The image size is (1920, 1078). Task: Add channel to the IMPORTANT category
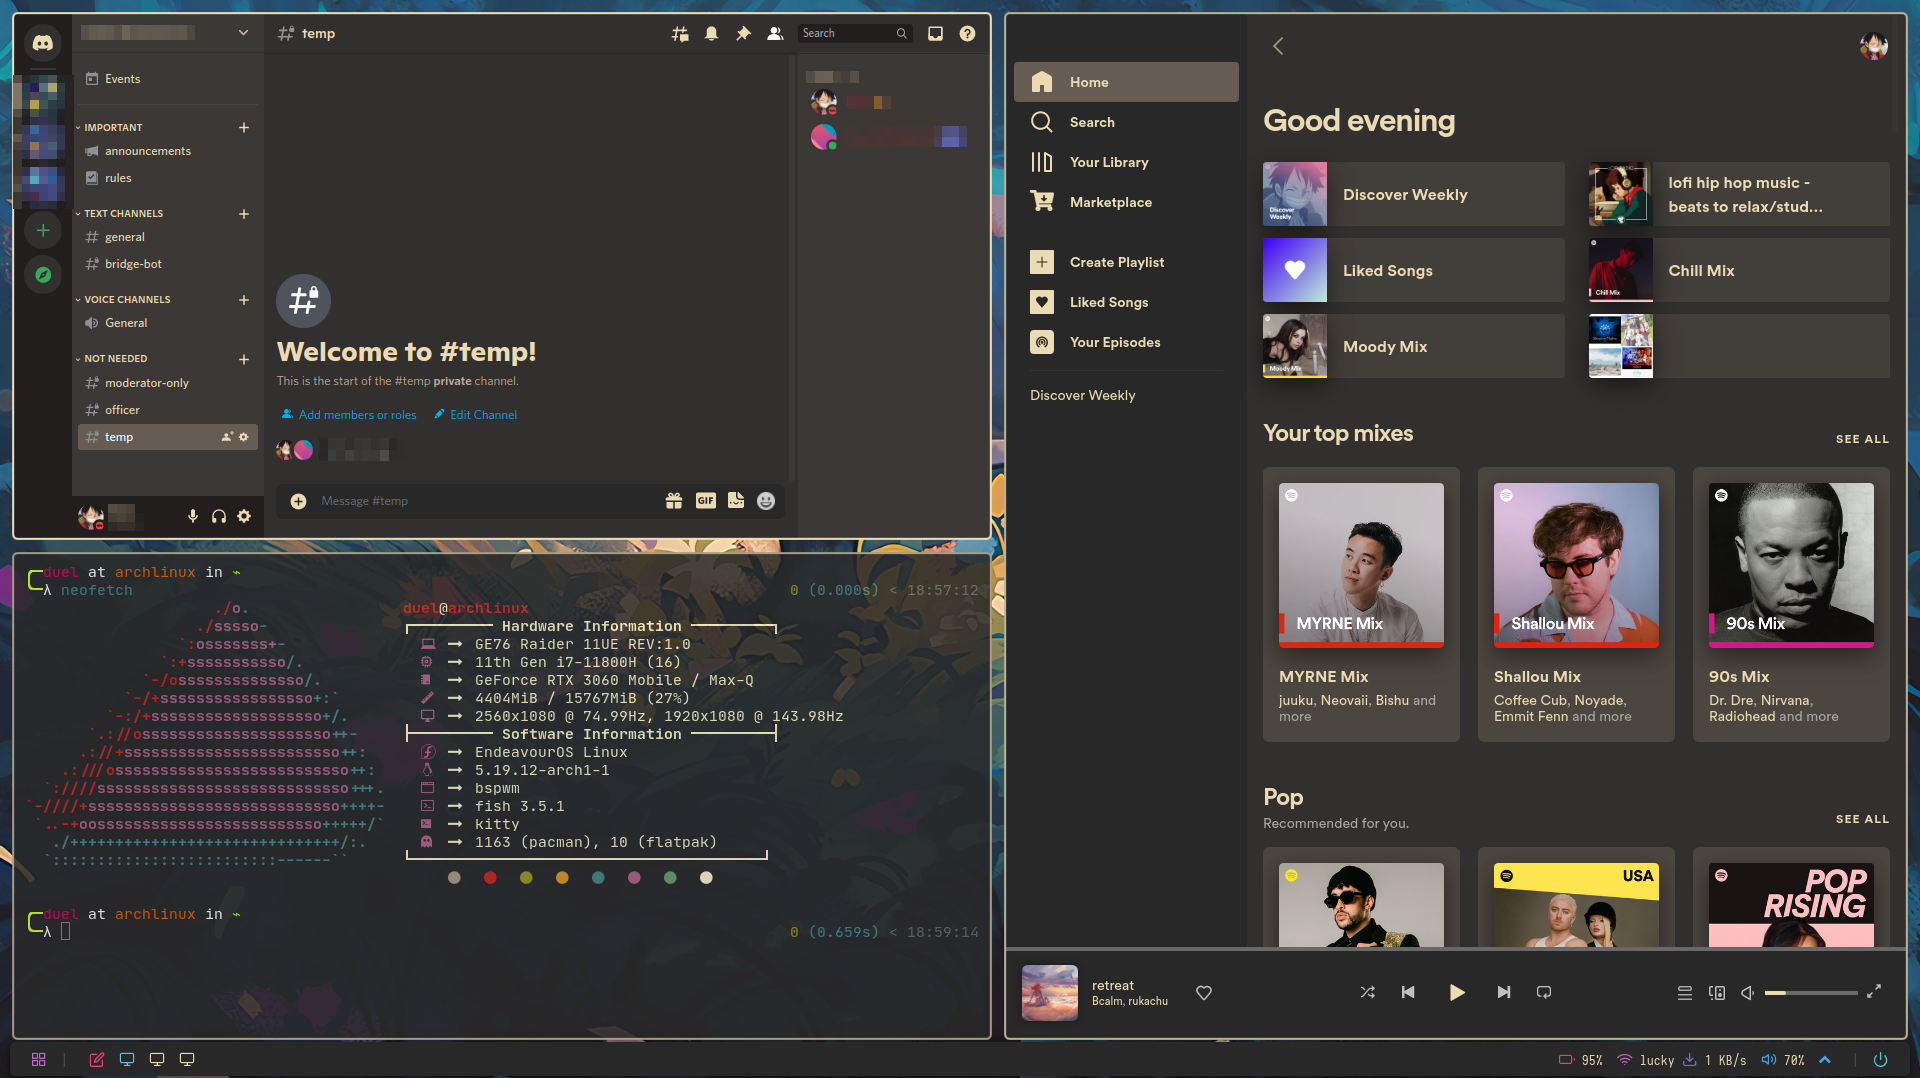tap(244, 128)
